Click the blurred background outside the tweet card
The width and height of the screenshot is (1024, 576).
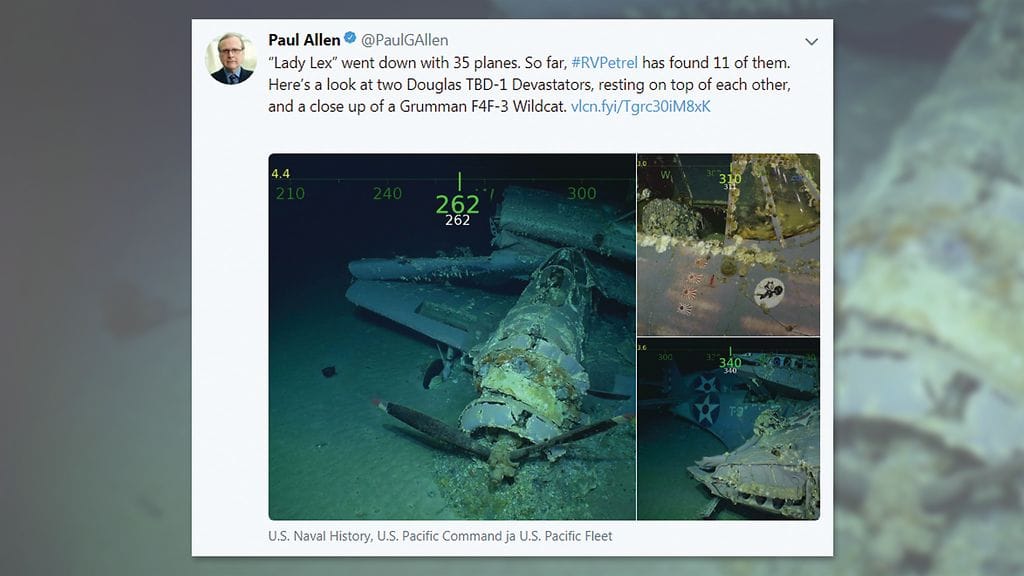pos(95,300)
